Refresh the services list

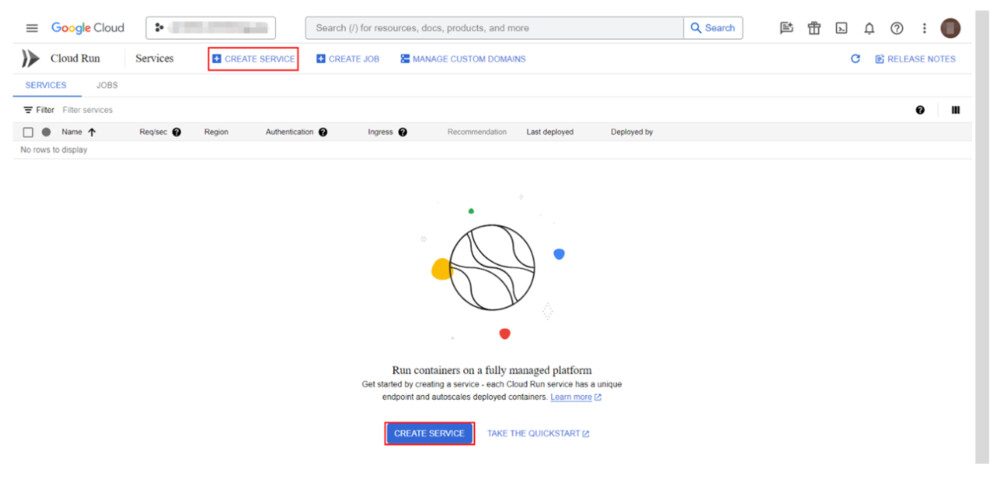855,59
